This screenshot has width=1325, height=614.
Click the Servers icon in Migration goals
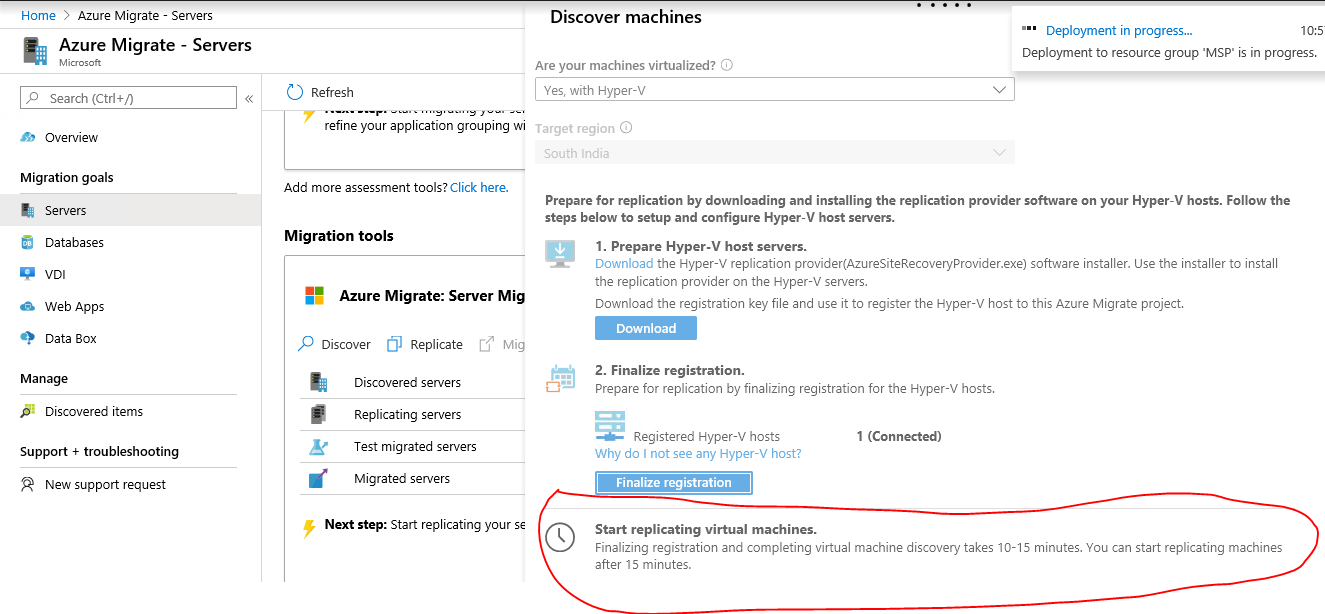tap(28, 211)
